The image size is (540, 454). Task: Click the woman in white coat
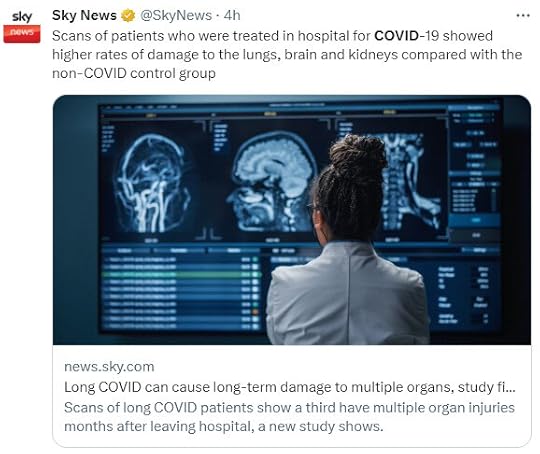click(x=348, y=241)
